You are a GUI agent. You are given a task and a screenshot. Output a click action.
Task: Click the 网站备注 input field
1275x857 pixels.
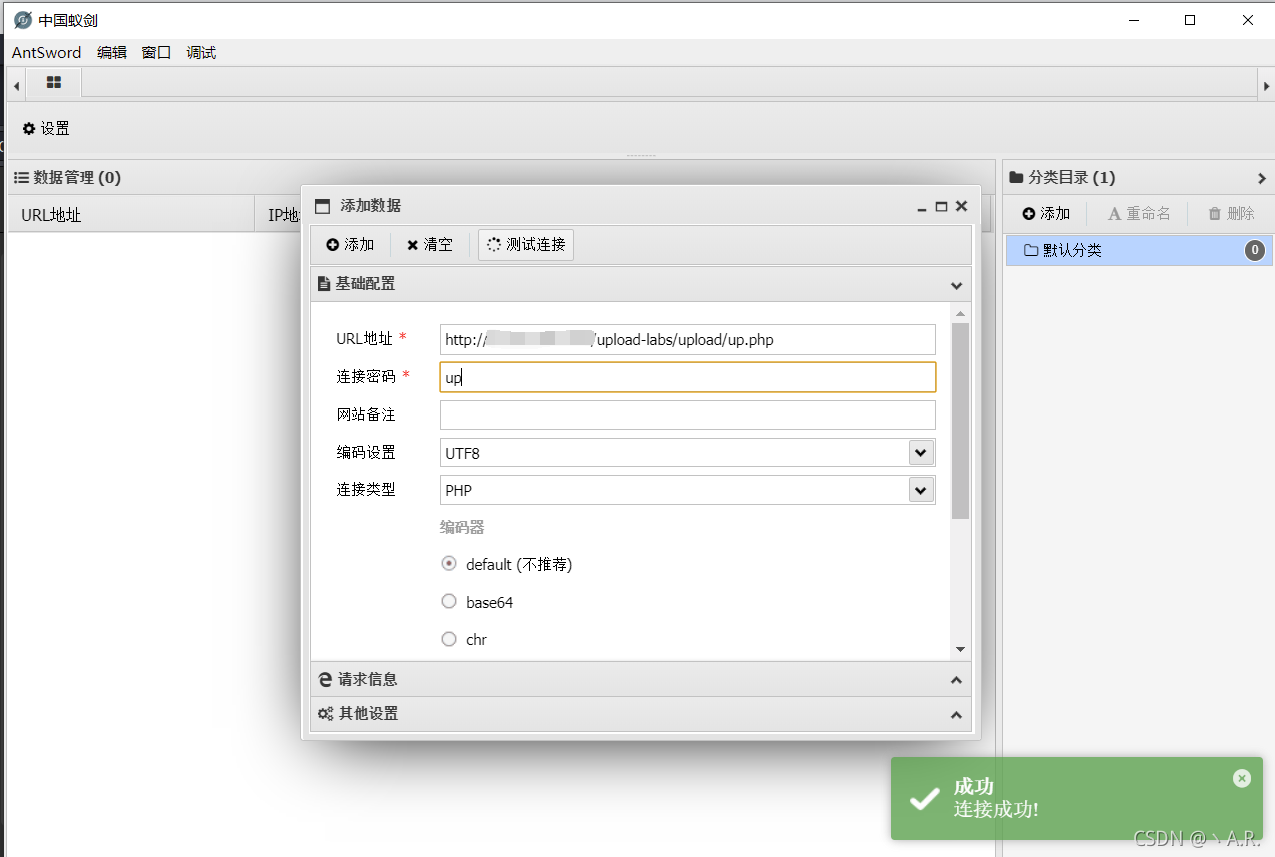[x=688, y=415]
